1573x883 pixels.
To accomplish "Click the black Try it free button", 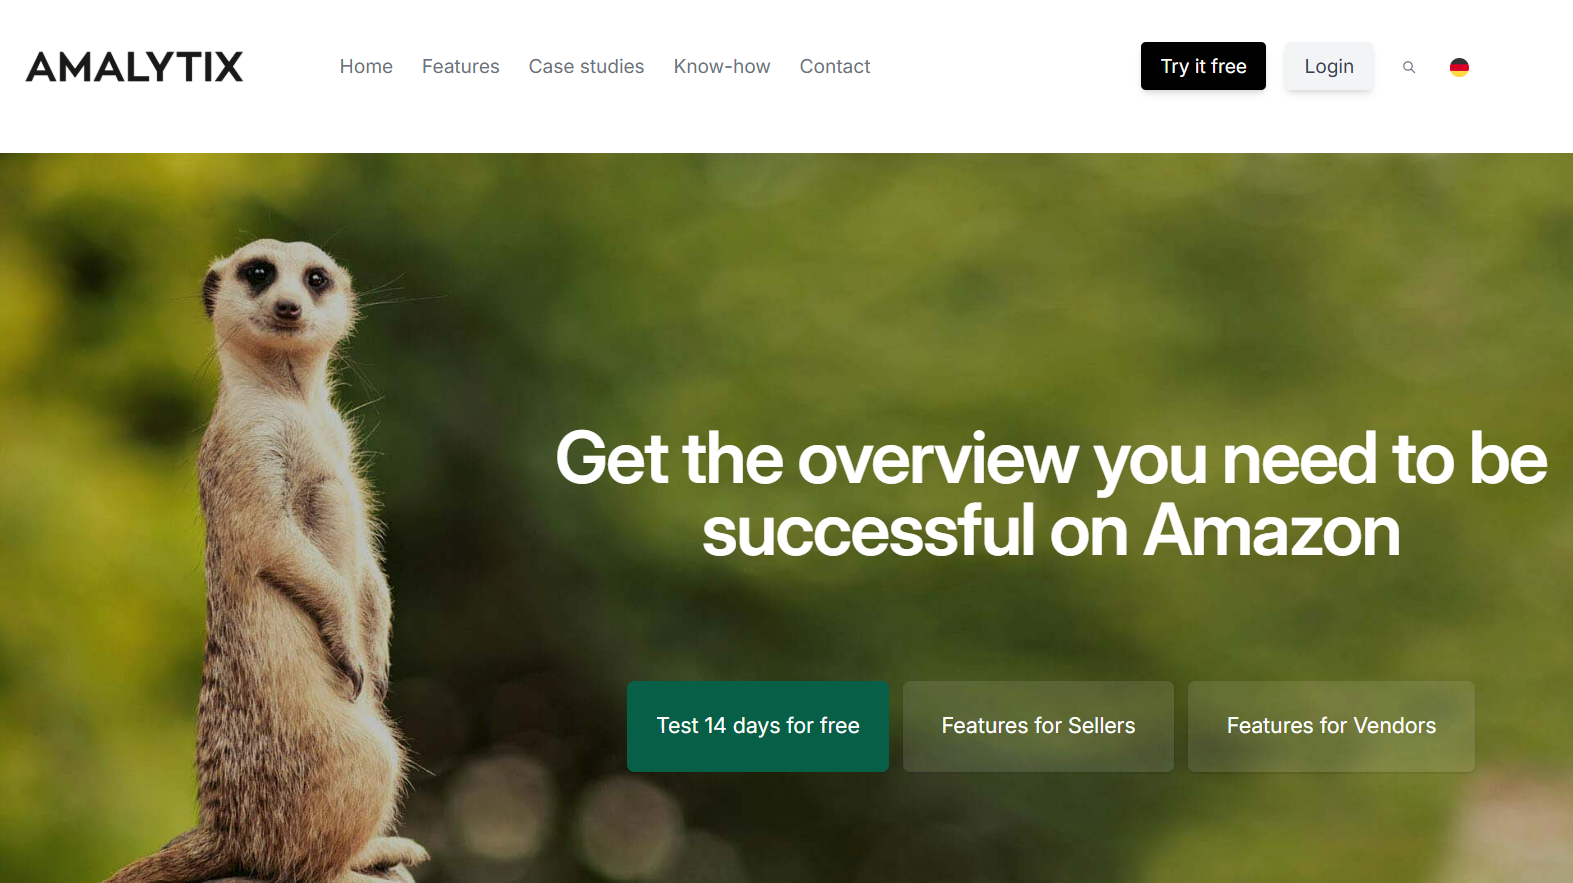I will 1203,66.
